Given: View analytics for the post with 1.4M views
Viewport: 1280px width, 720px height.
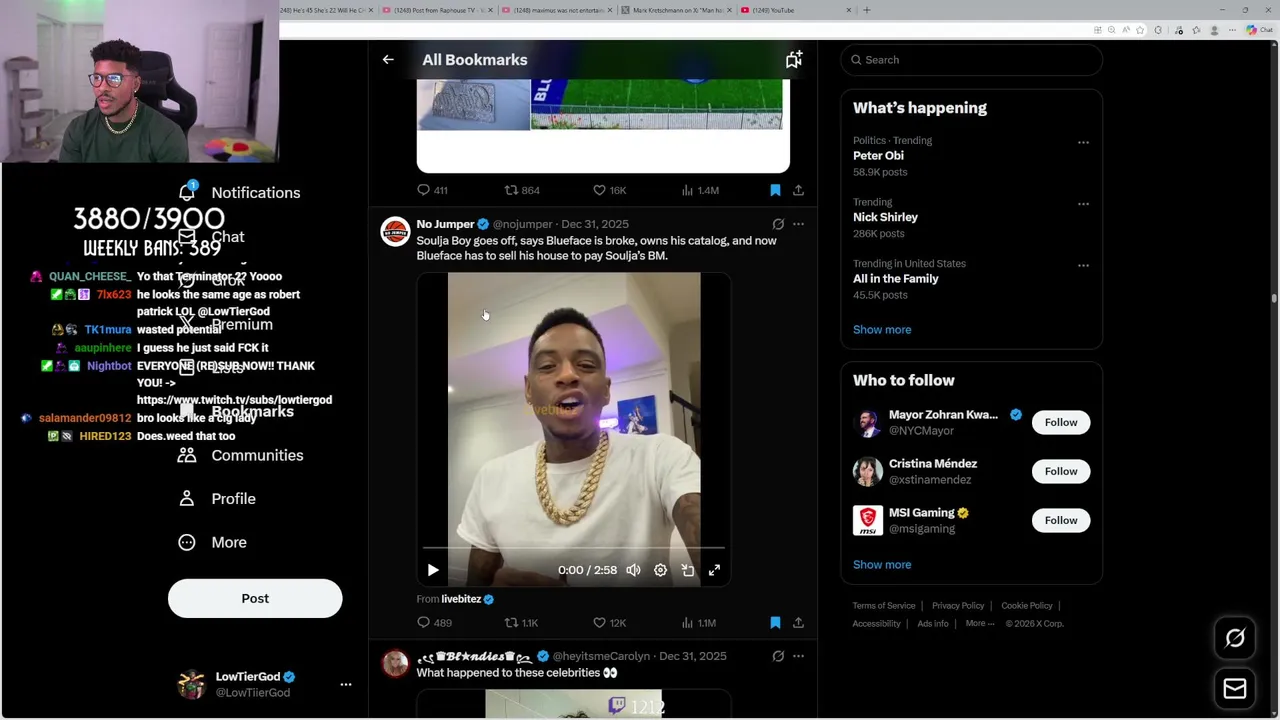Looking at the screenshot, I should point(700,190).
